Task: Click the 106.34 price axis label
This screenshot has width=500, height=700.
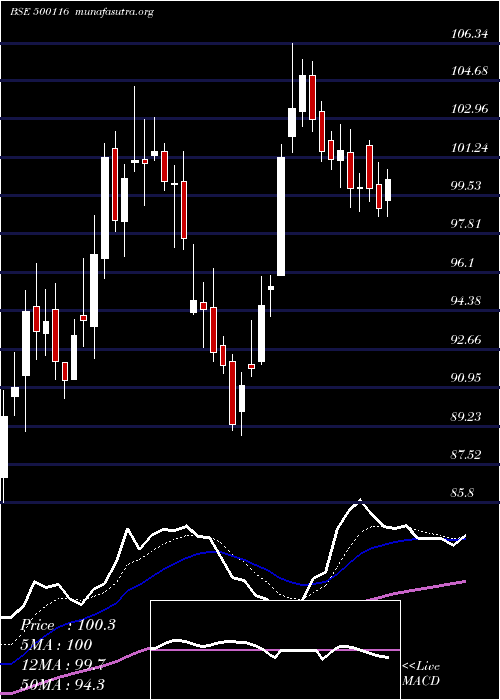Action: [x=469, y=34]
